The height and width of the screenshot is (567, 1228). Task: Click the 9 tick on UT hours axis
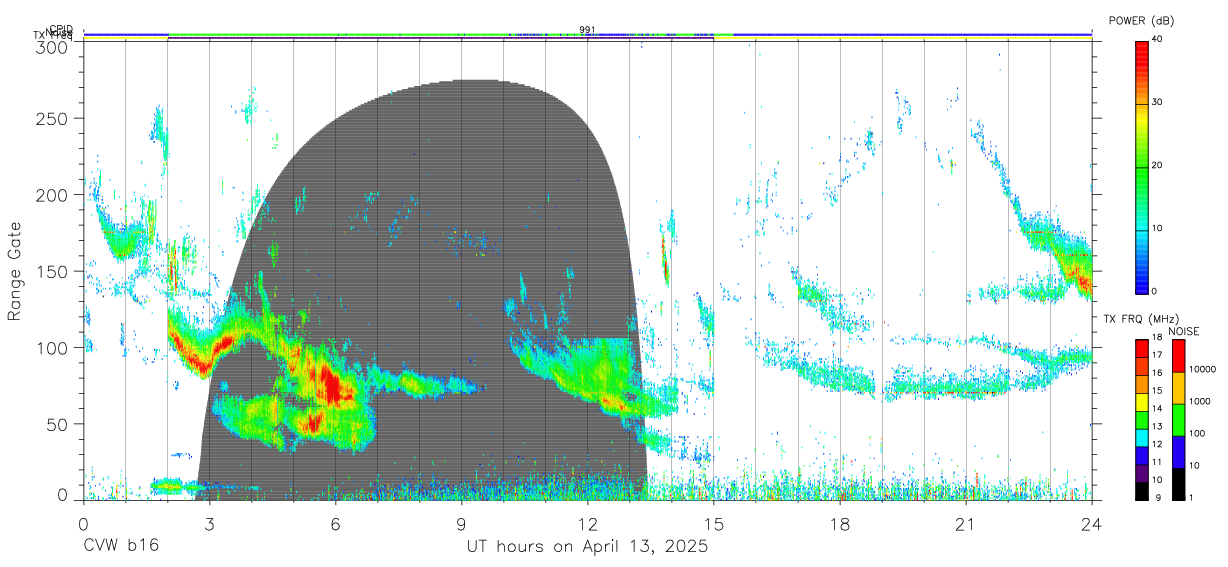pyautogui.click(x=461, y=524)
